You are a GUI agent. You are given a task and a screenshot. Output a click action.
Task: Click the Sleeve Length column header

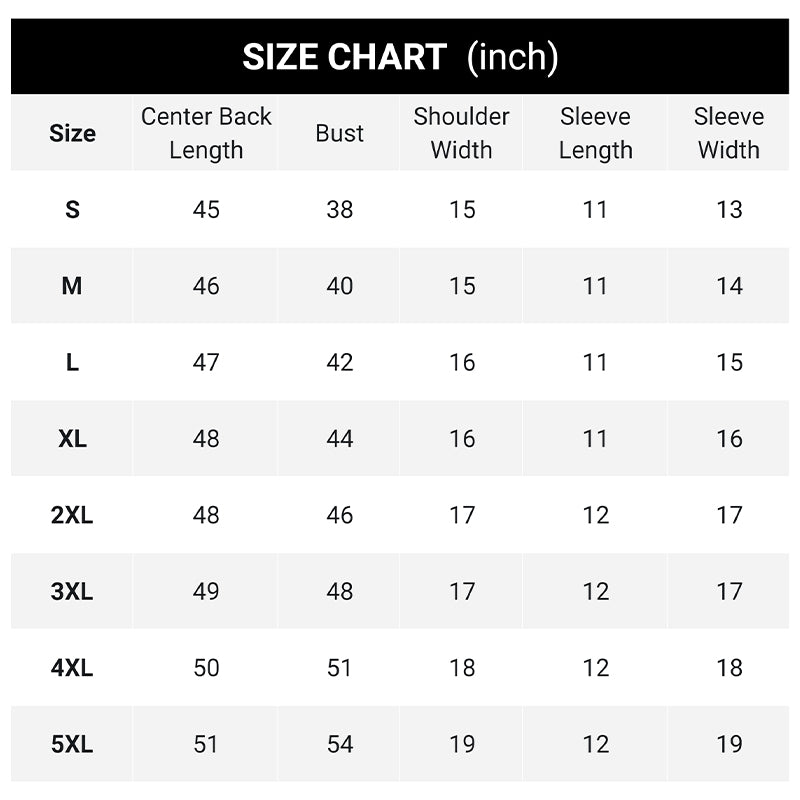[595, 133]
